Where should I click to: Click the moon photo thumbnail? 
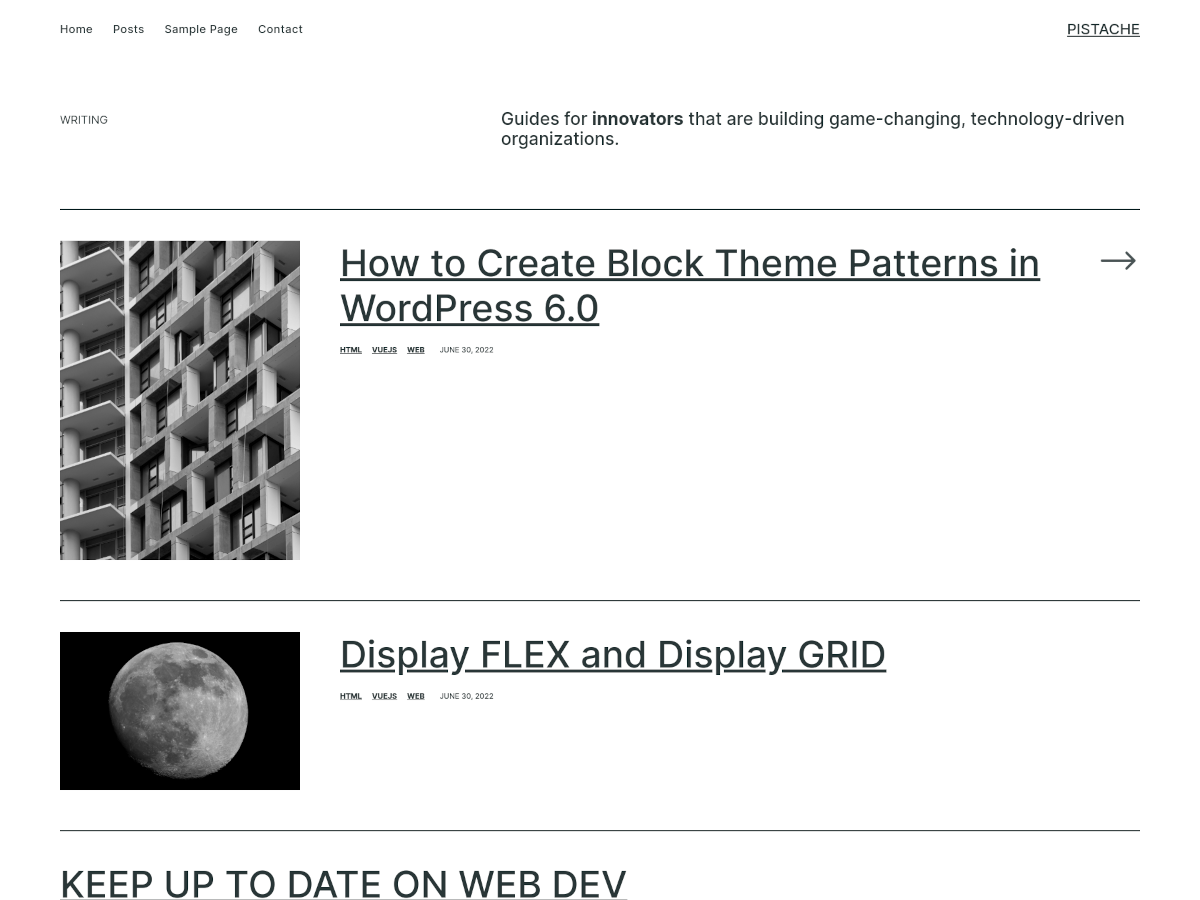pyautogui.click(x=180, y=710)
